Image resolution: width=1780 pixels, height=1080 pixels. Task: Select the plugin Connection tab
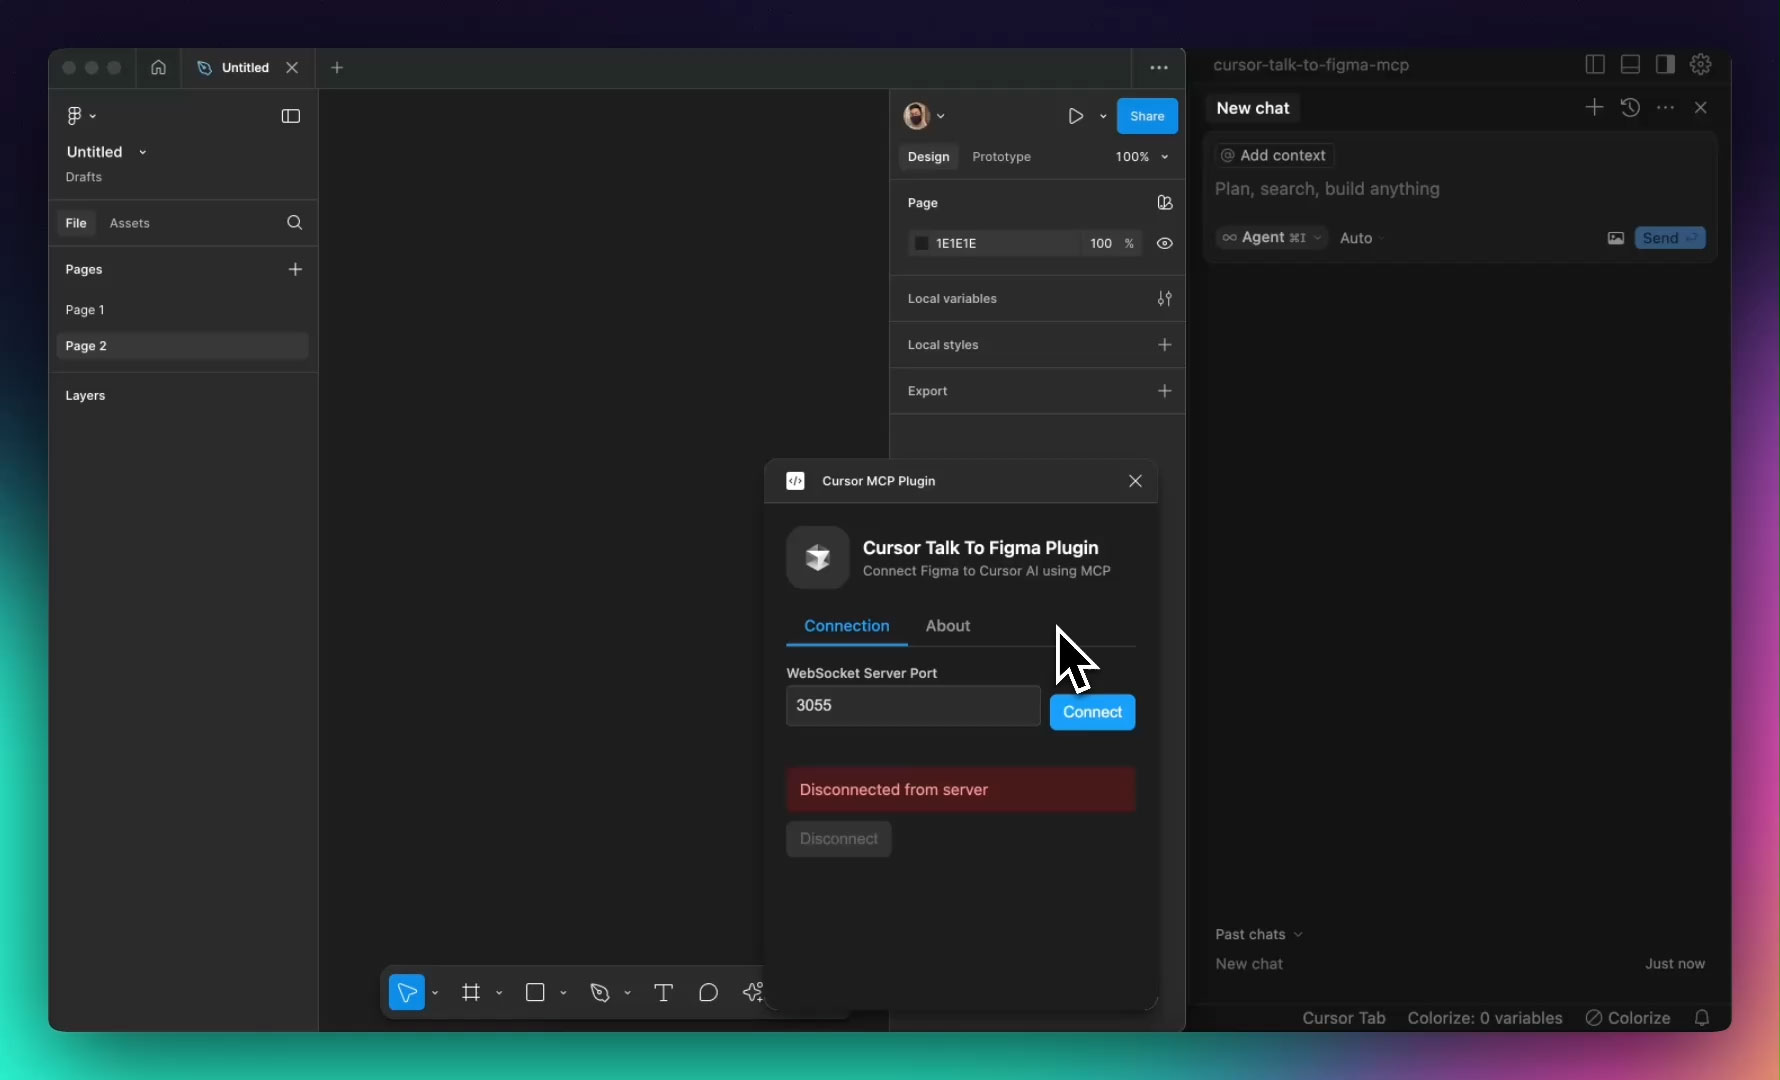pos(846,626)
